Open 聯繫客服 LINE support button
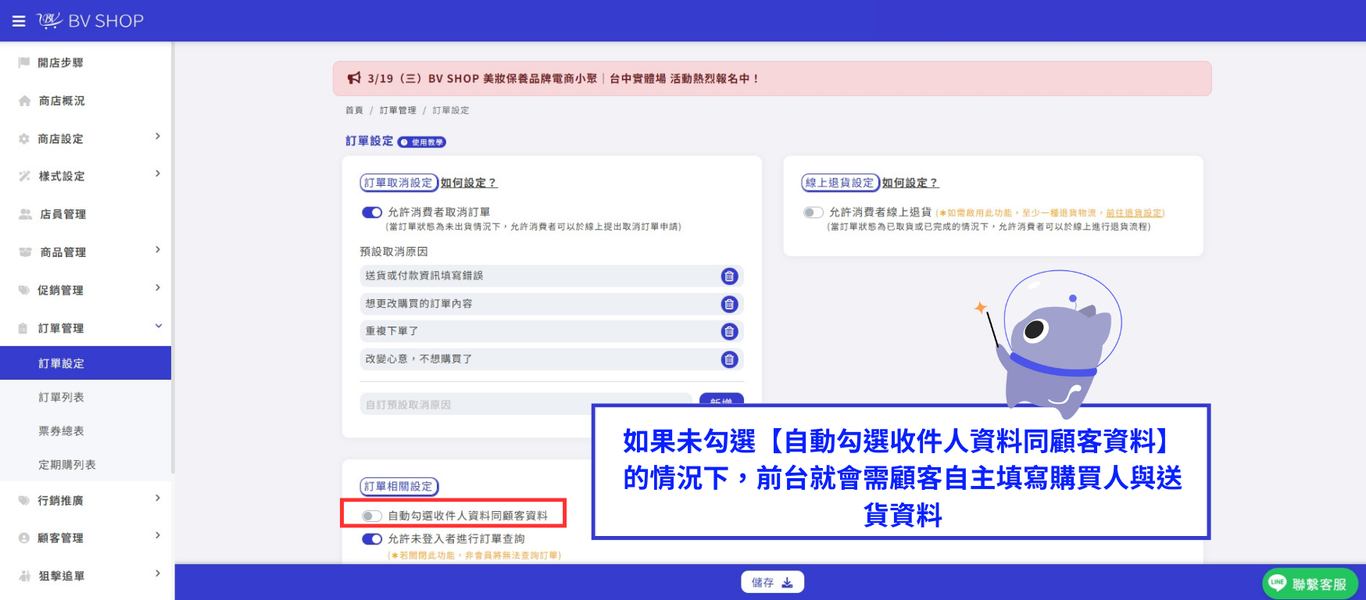 pos(1310,584)
